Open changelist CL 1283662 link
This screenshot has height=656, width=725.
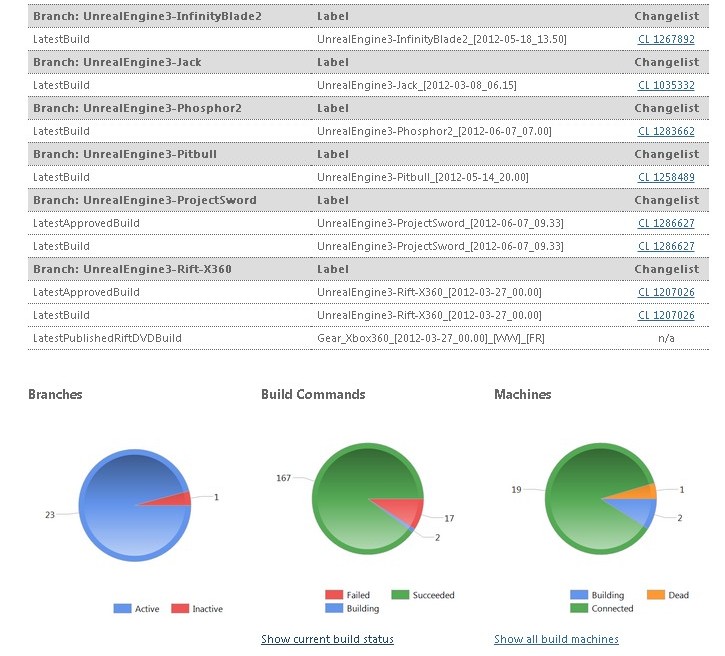[666, 131]
